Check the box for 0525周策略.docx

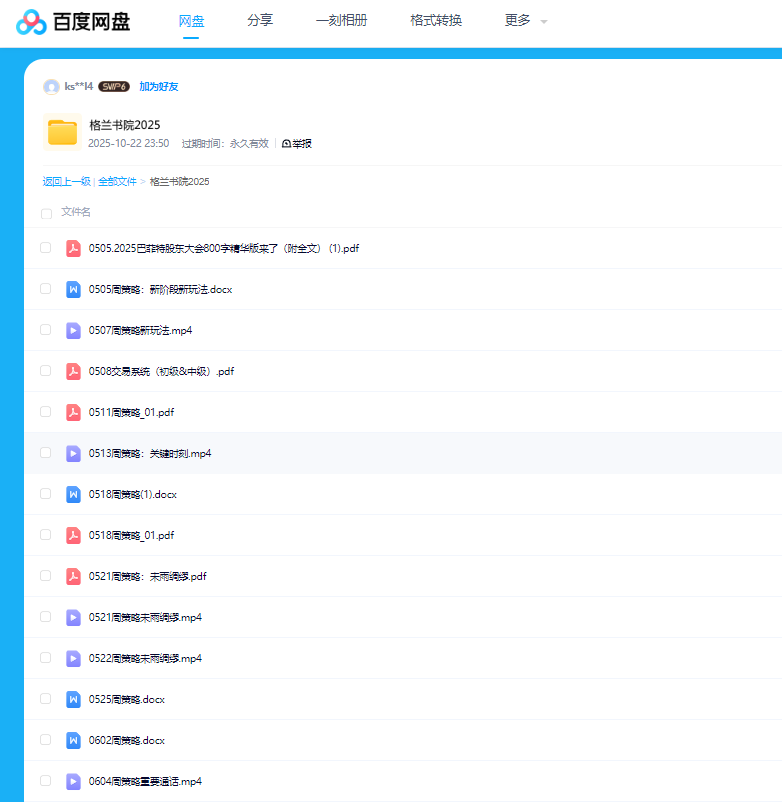coord(46,698)
